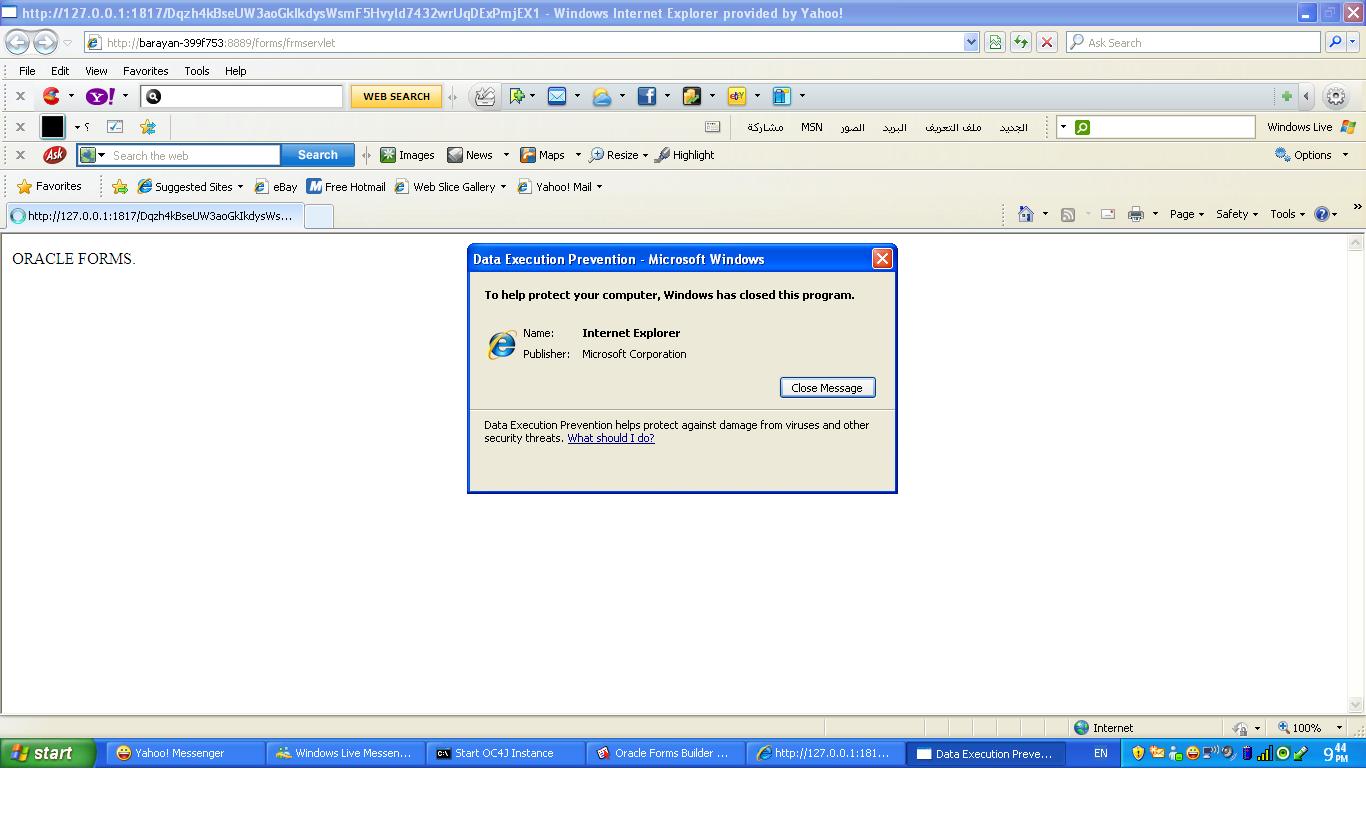Expand the Safety dropdown menu
The width and height of the screenshot is (1366, 832).
click(1236, 214)
